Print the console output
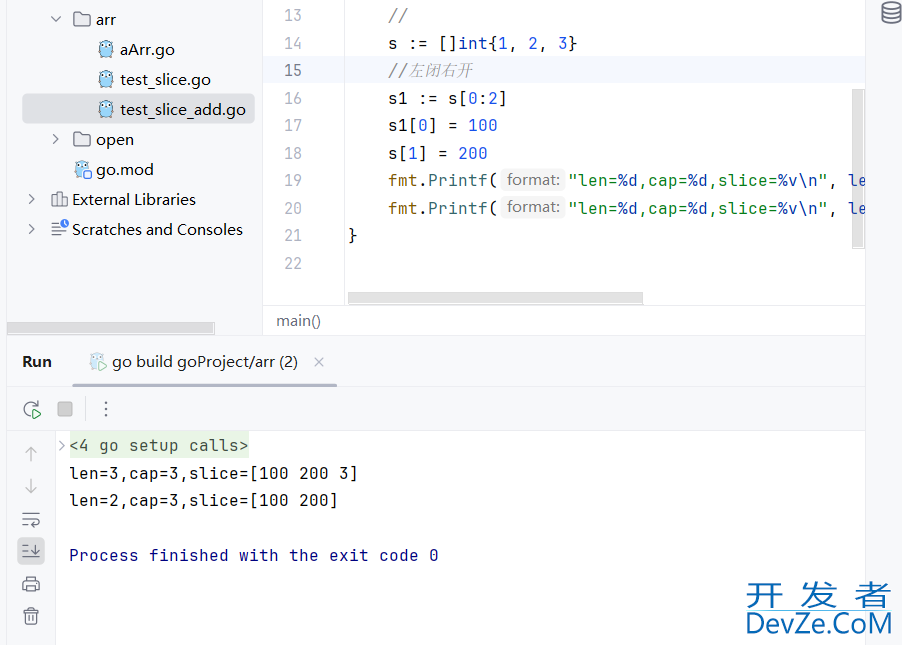 tap(31, 585)
